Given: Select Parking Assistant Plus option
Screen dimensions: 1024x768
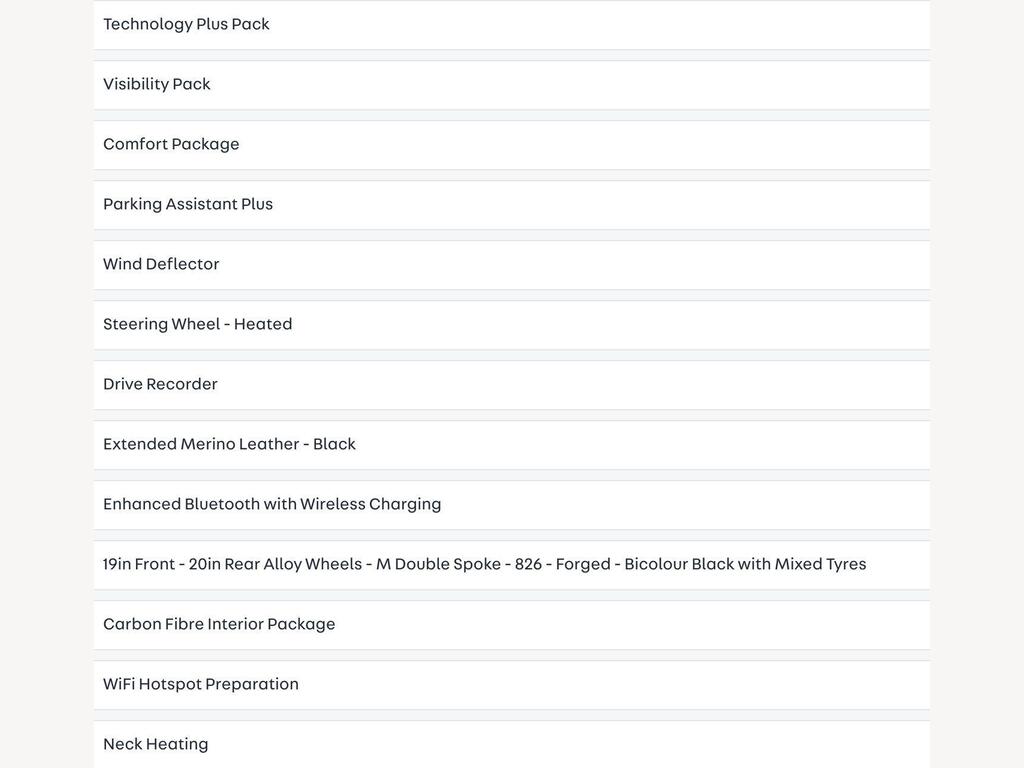Looking at the screenshot, I should click(x=512, y=205).
